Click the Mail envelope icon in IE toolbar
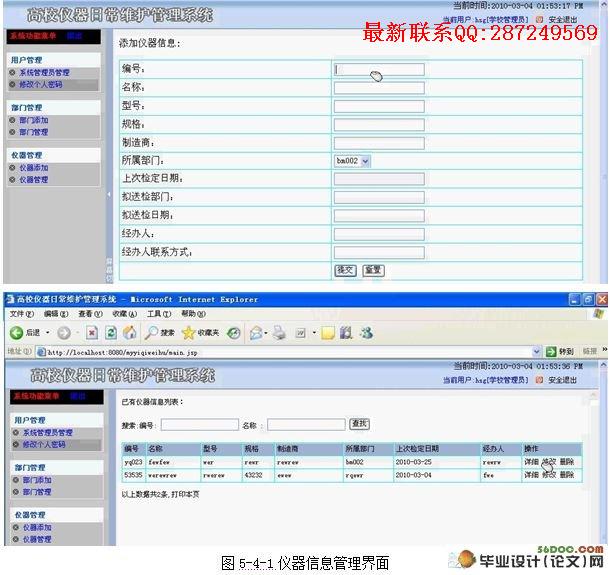 click(256, 333)
